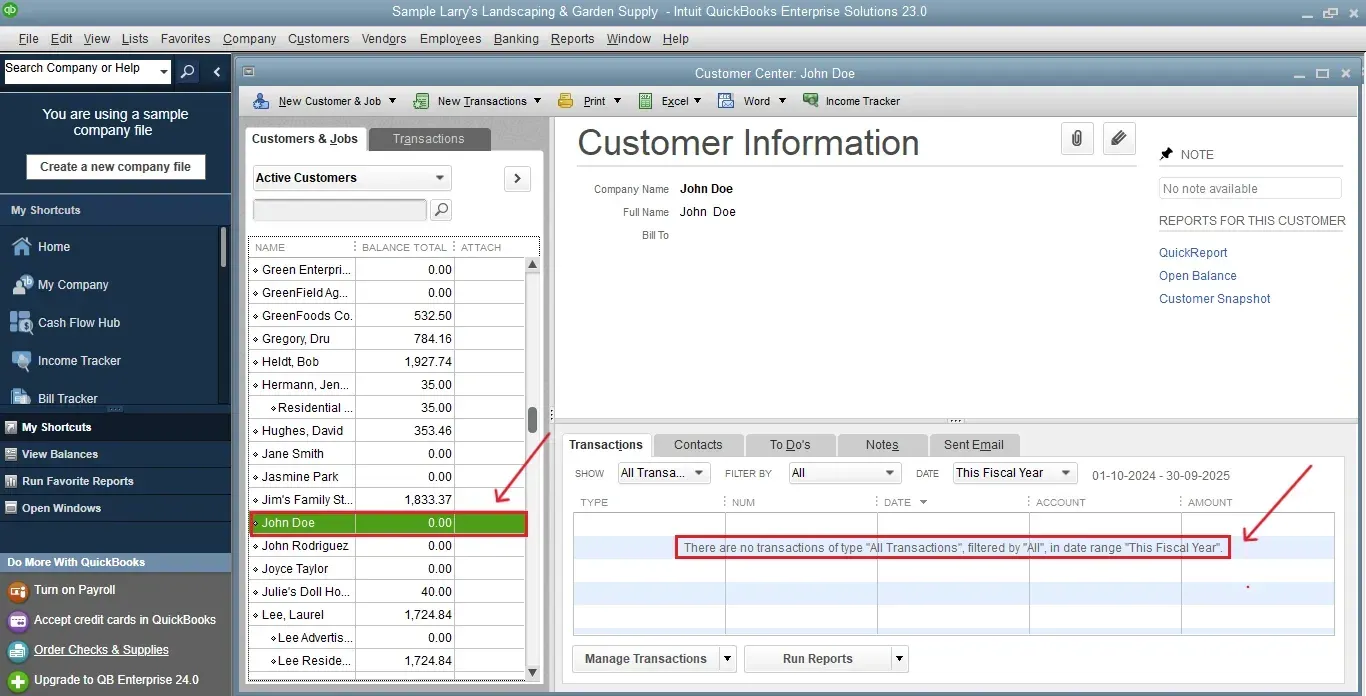Viewport: 1366px width, 696px height.
Task: Switch to Sent Email tab
Action: [974, 445]
